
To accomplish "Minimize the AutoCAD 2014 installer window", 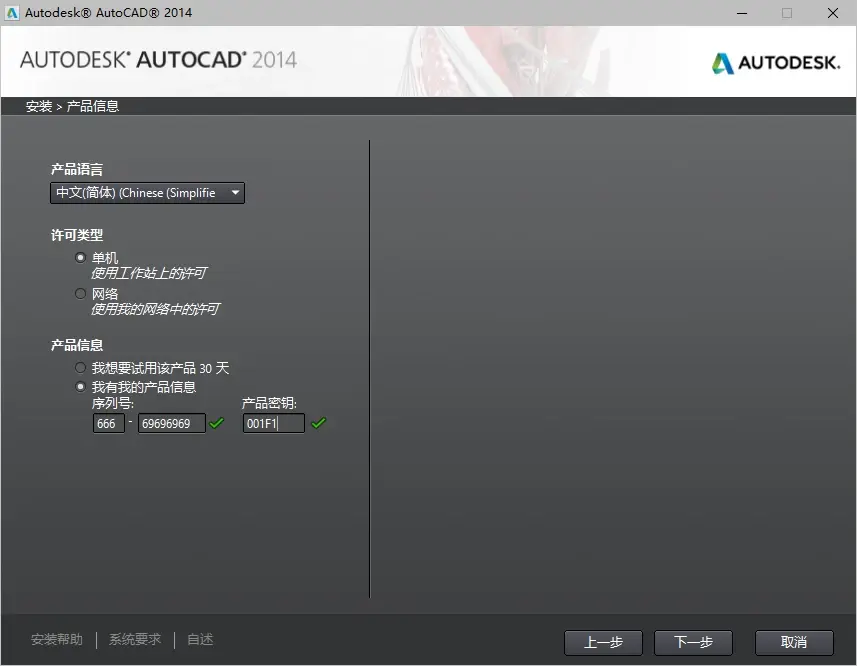I will click(742, 13).
